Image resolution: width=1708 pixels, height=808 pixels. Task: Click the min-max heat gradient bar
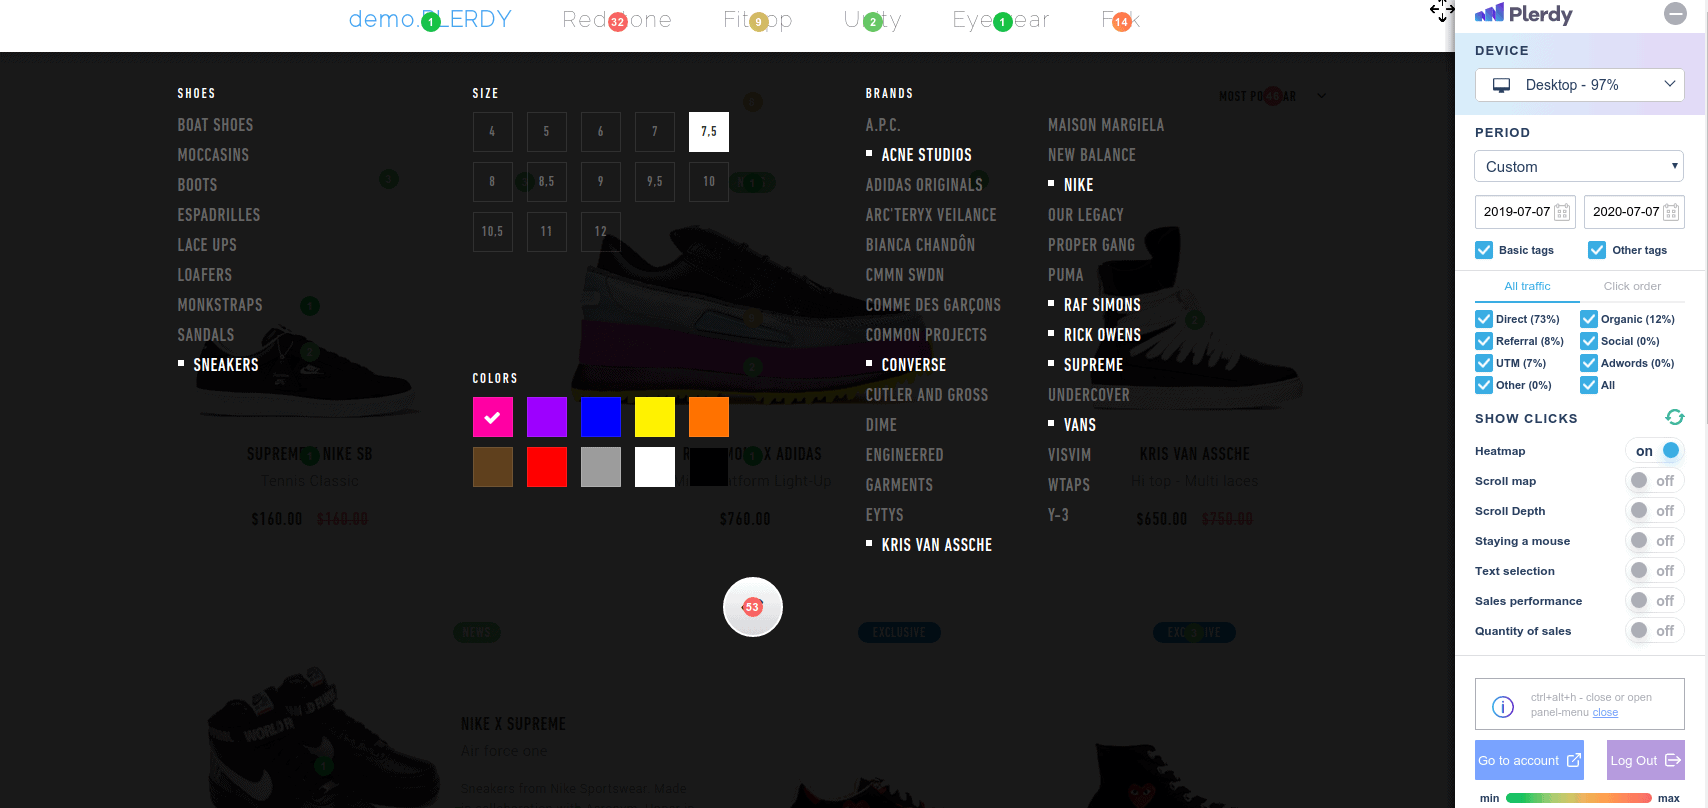(1578, 798)
